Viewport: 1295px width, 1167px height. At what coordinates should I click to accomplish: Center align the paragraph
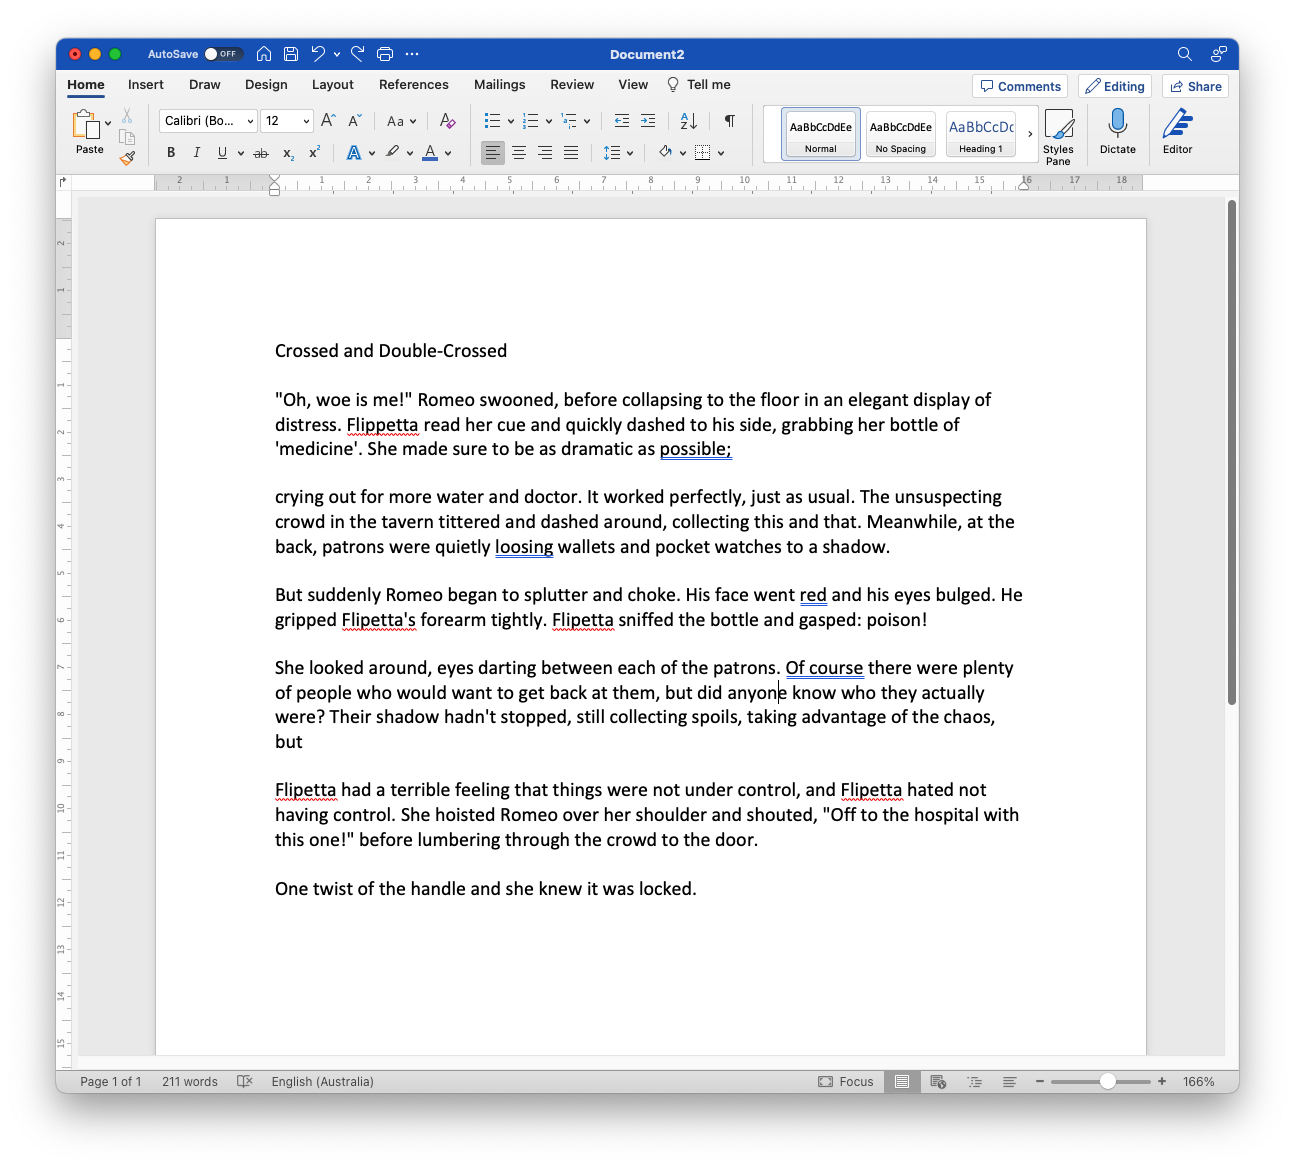pyautogui.click(x=519, y=153)
